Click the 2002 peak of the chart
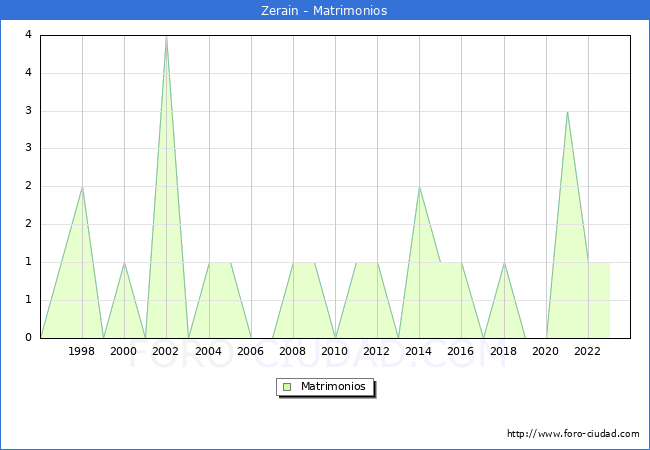Image resolution: width=650 pixels, height=450 pixels. point(166,37)
